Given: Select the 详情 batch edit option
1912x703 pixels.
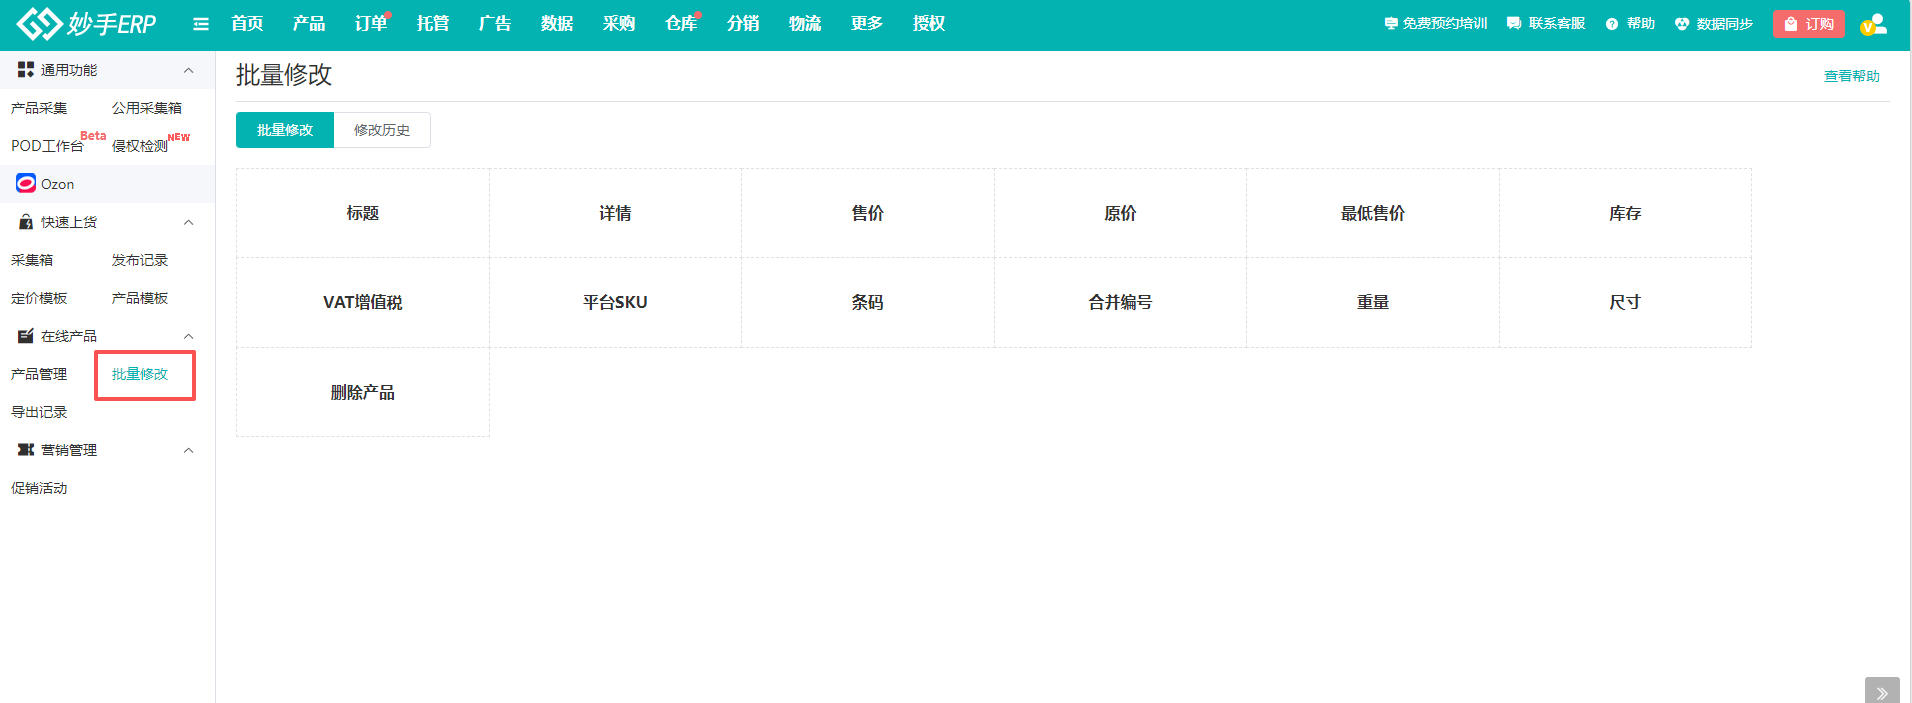Looking at the screenshot, I should (615, 213).
